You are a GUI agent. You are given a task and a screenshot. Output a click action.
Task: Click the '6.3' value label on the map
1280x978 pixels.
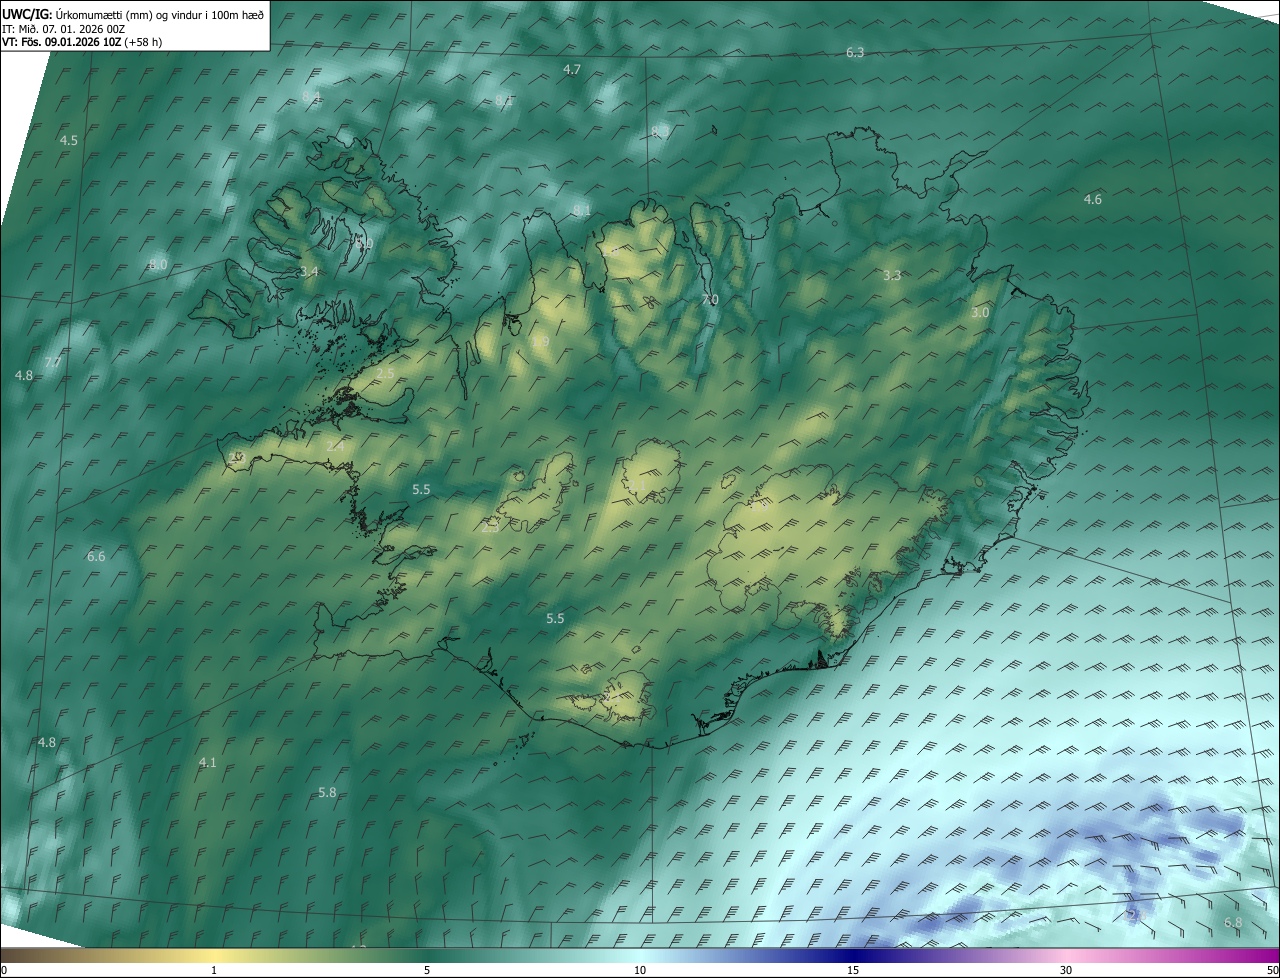(x=855, y=52)
